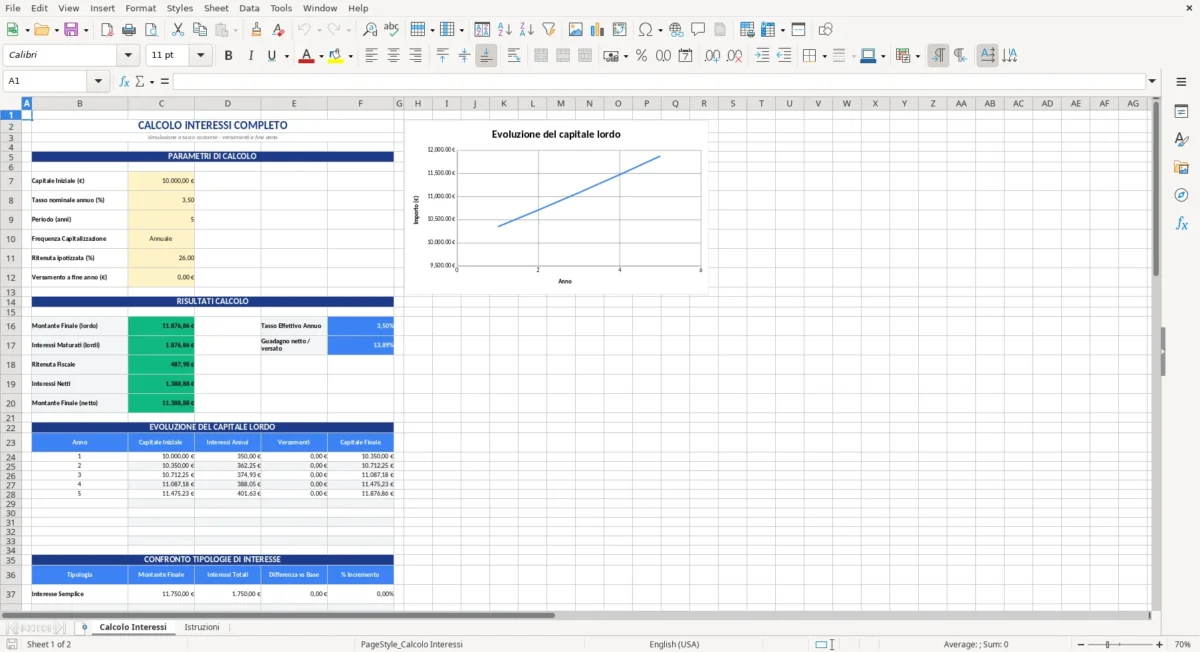The image size is (1200, 652).
Task: Open the Special Character dropdown arrow
Action: pos(660,30)
